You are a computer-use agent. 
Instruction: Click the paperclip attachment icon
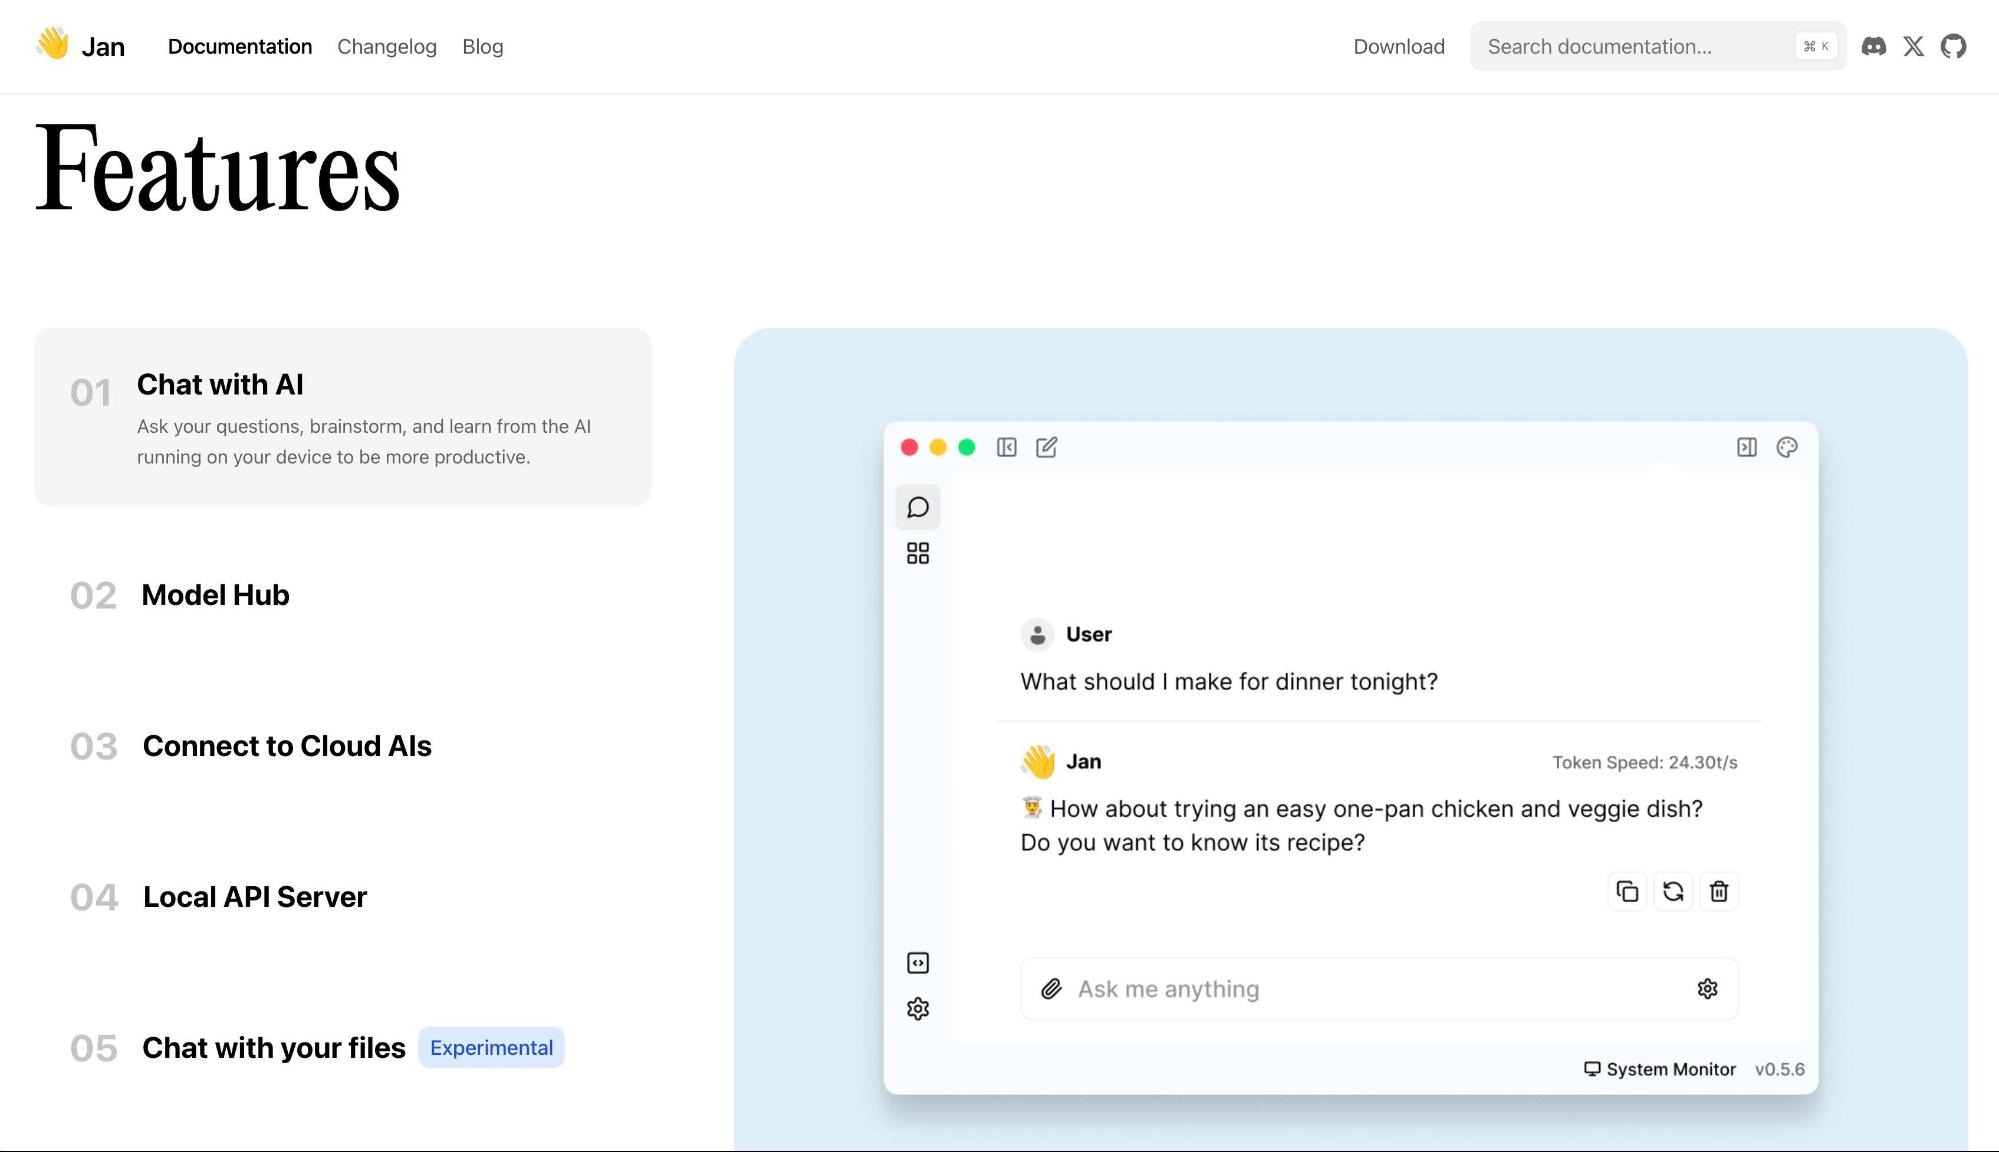[x=1051, y=989]
